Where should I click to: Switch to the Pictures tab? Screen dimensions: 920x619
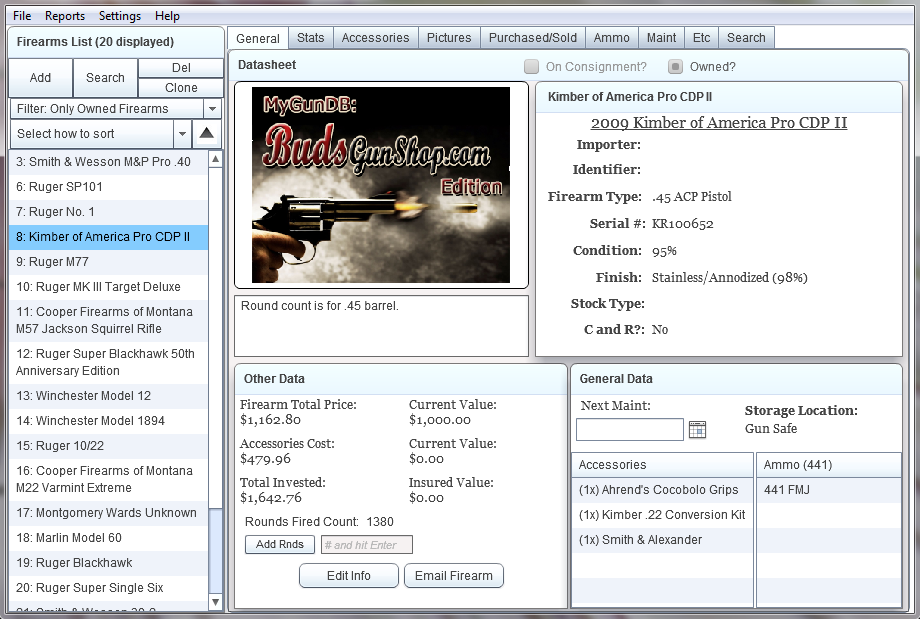click(x=449, y=38)
